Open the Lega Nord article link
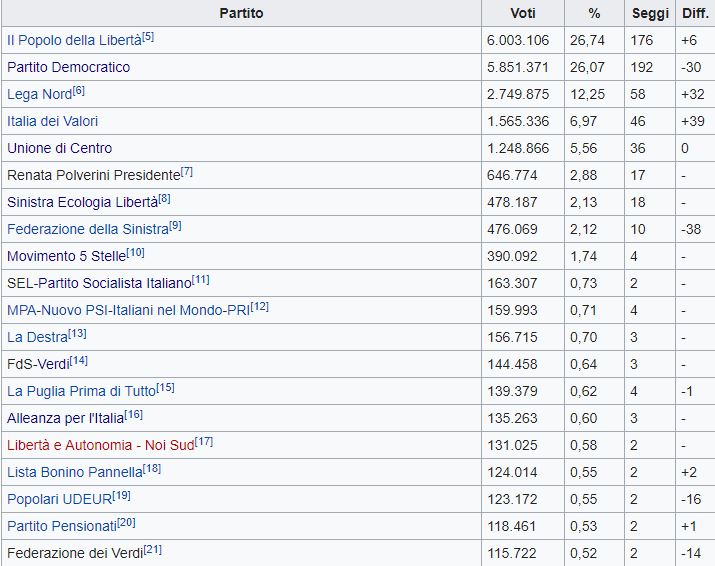Image resolution: width=715 pixels, height=566 pixels. [39, 94]
